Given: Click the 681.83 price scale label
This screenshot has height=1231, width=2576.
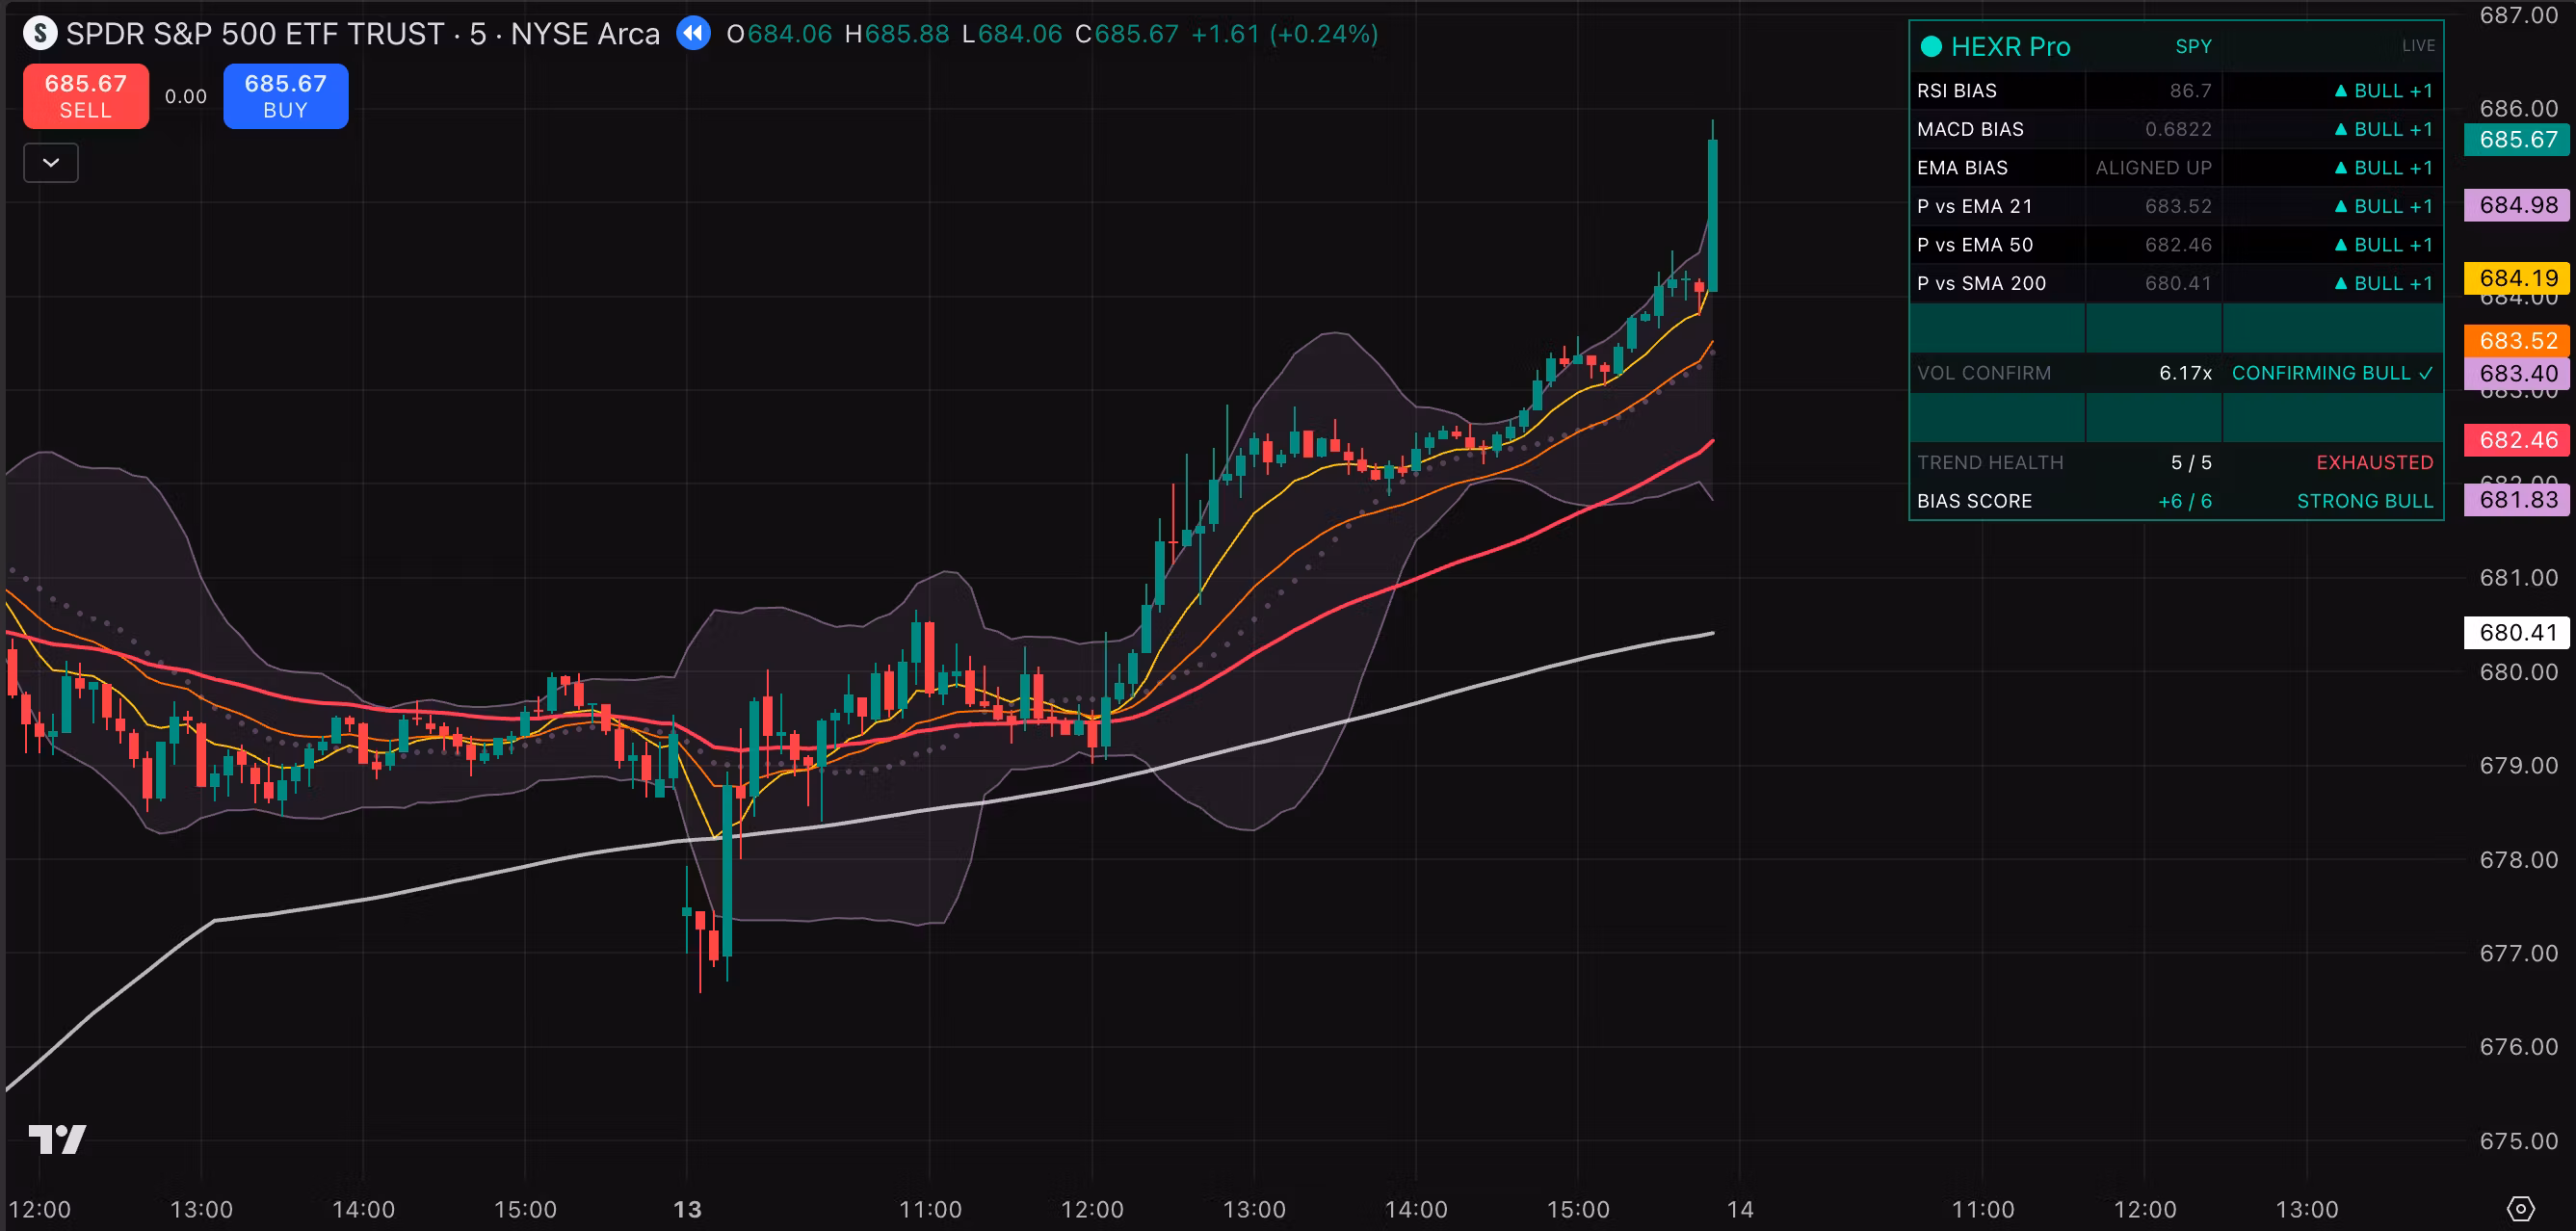Looking at the screenshot, I should (2517, 500).
